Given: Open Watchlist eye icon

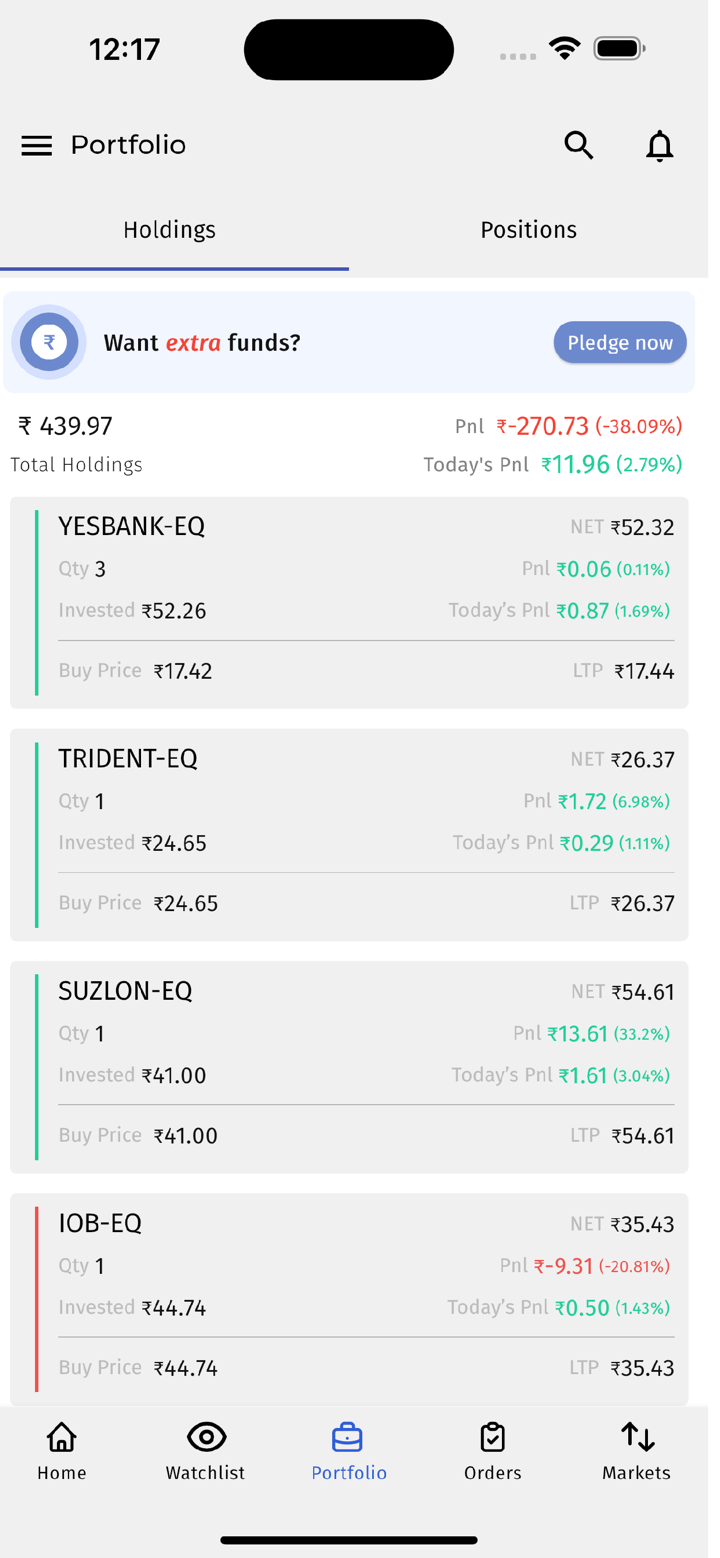Looking at the screenshot, I should click(206, 1438).
